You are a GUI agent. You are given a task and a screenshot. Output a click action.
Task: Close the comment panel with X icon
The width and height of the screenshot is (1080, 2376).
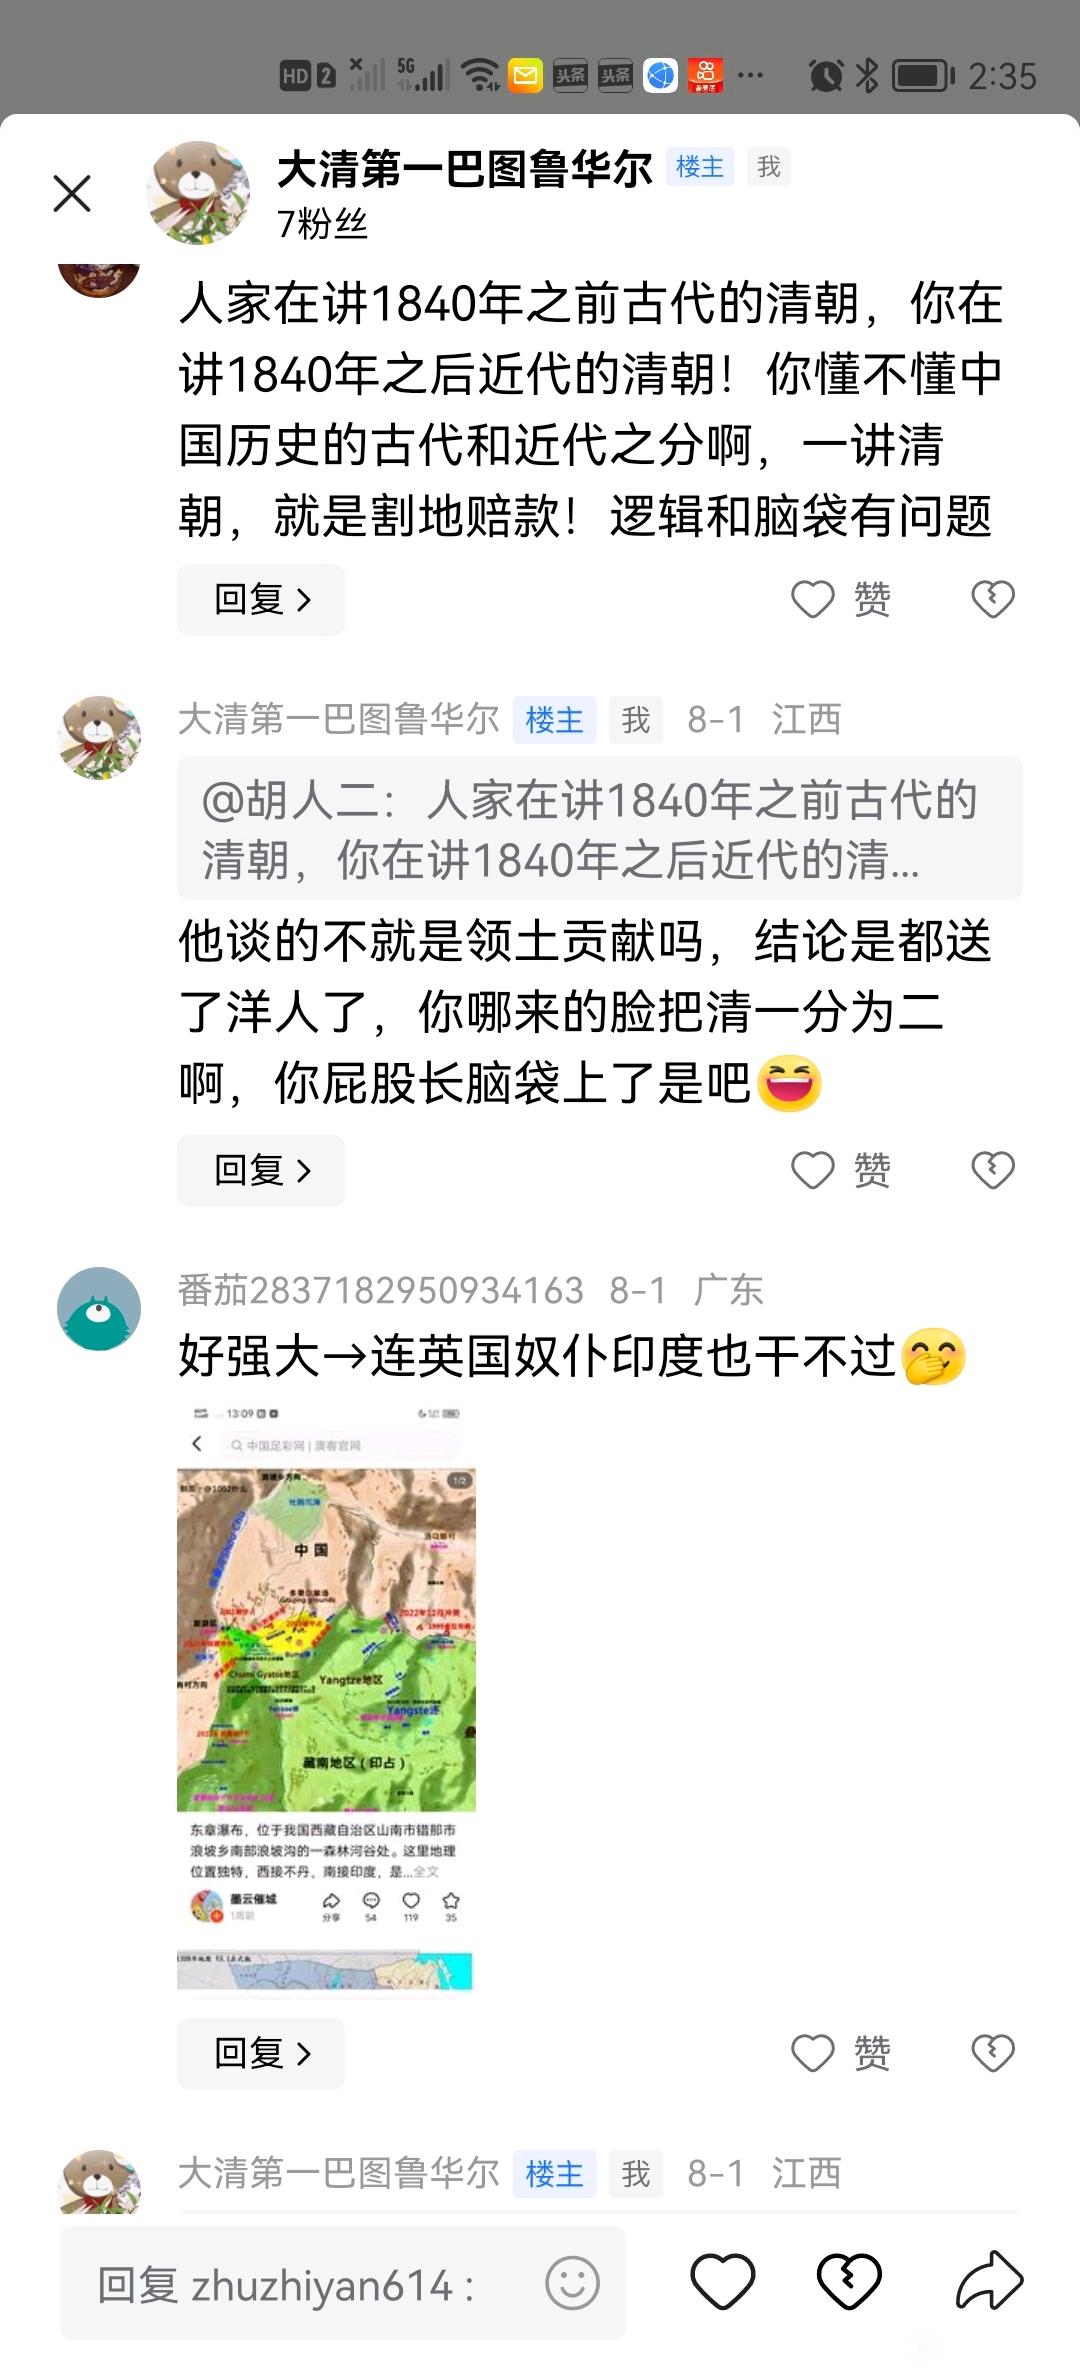point(72,194)
